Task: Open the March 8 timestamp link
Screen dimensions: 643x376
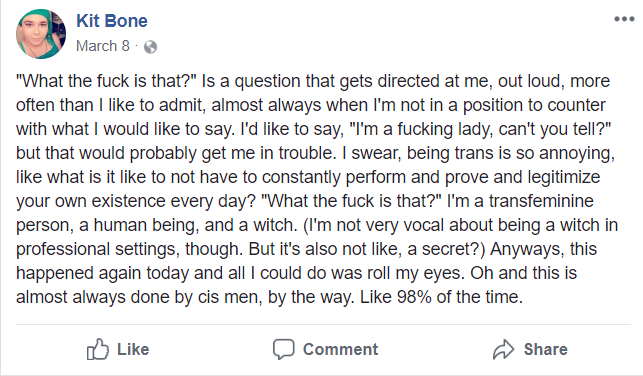Action: [103, 46]
